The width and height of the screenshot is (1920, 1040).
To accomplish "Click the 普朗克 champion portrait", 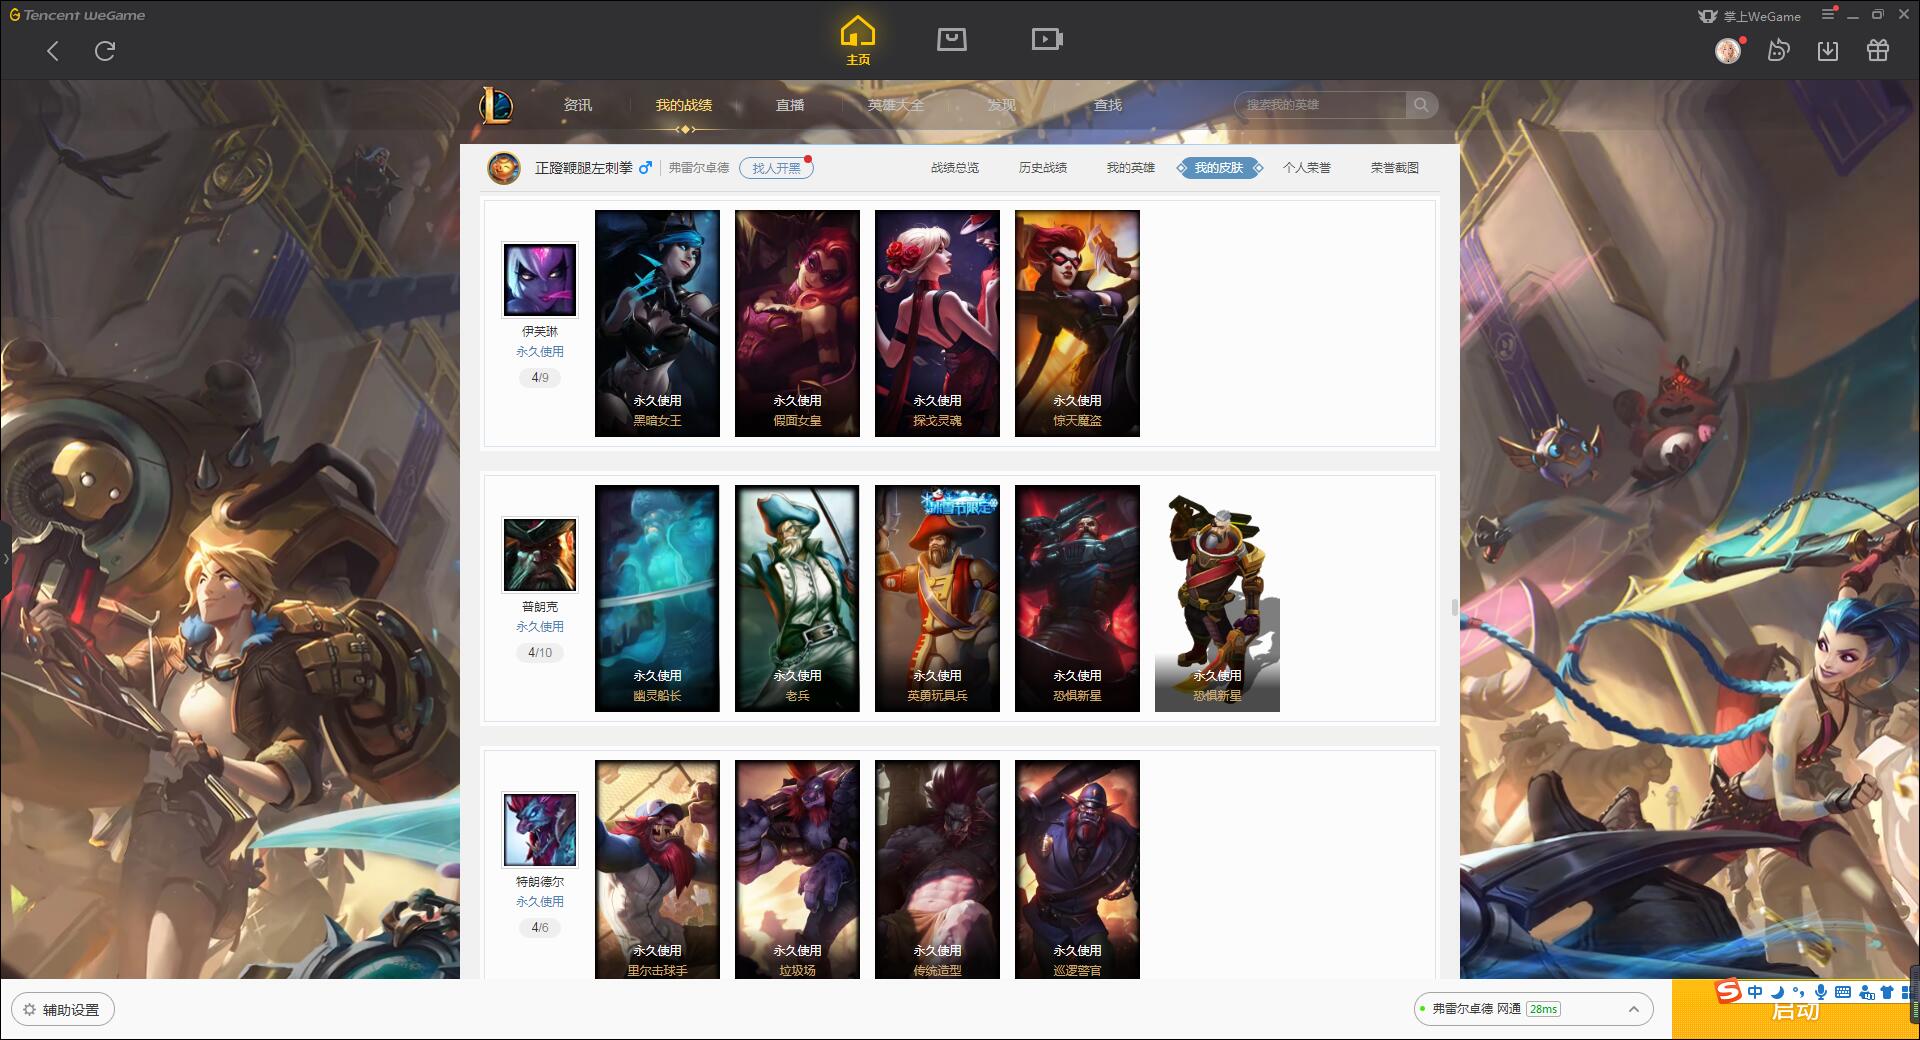I will click(x=540, y=554).
